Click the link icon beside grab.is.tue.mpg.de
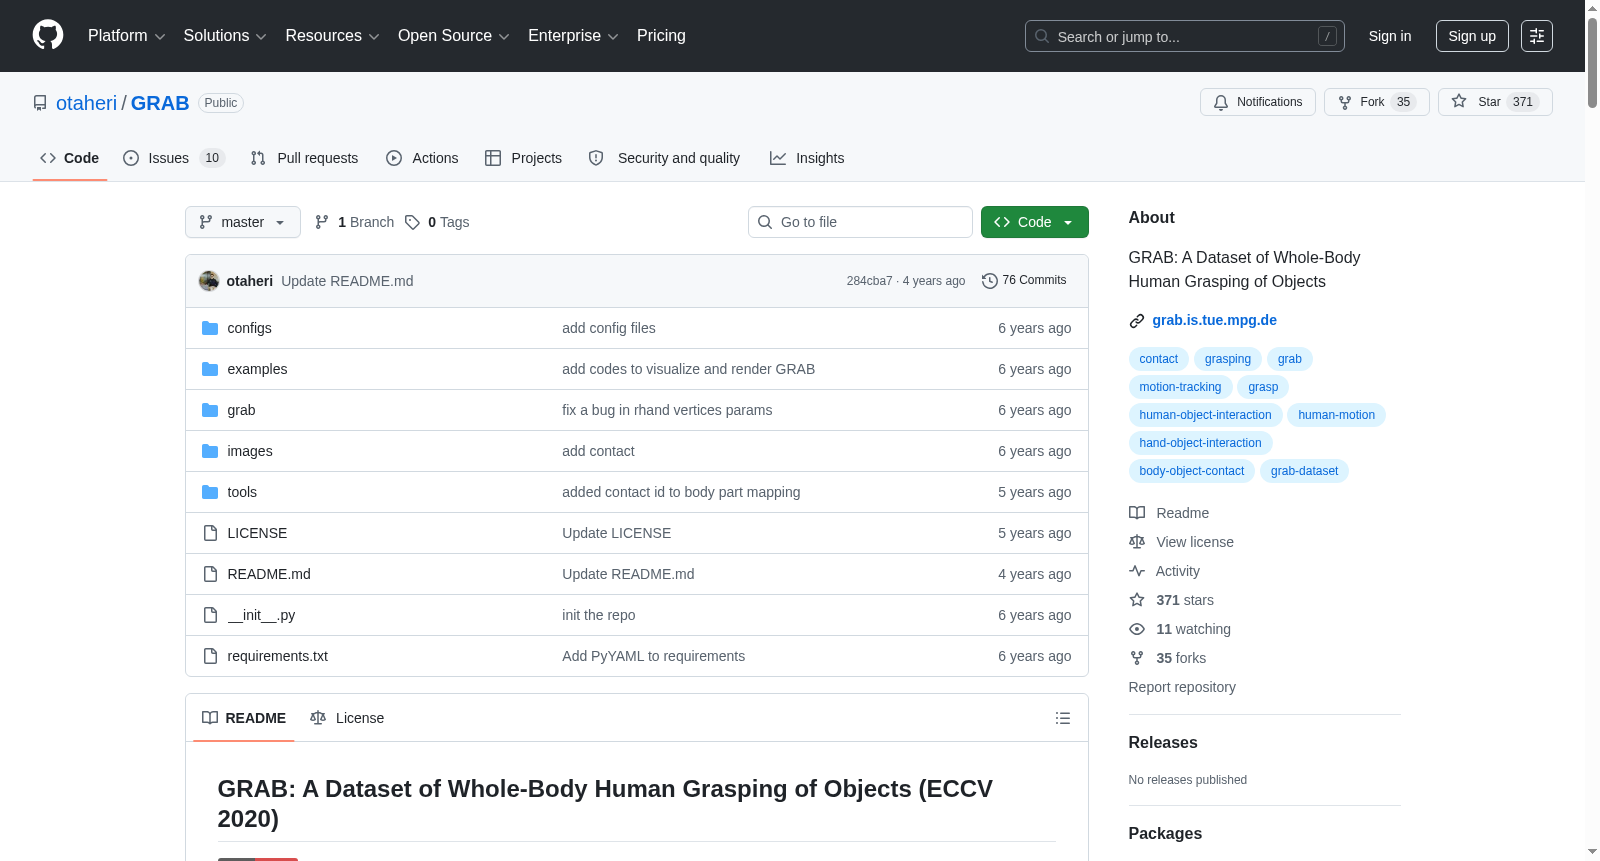1600x861 pixels. pyautogui.click(x=1137, y=321)
